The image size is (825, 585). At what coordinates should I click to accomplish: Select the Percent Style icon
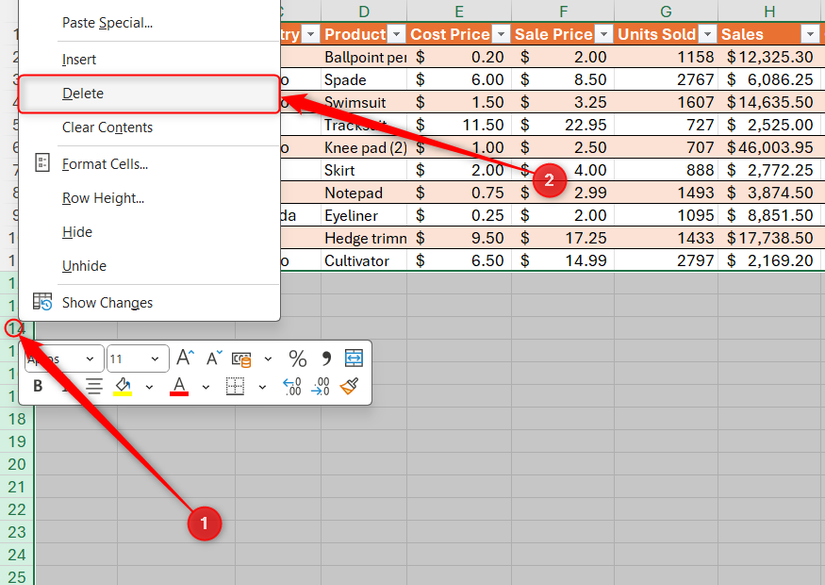[297, 357]
